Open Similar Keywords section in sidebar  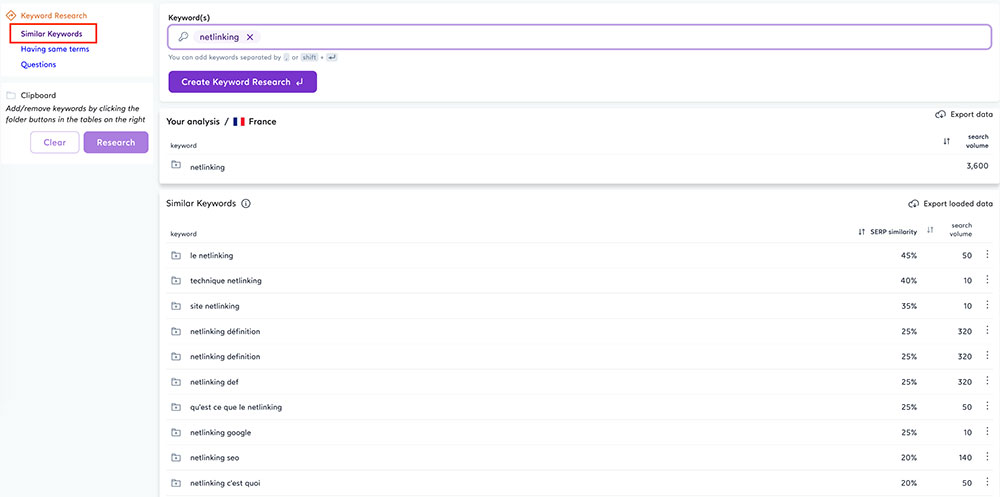point(51,33)
